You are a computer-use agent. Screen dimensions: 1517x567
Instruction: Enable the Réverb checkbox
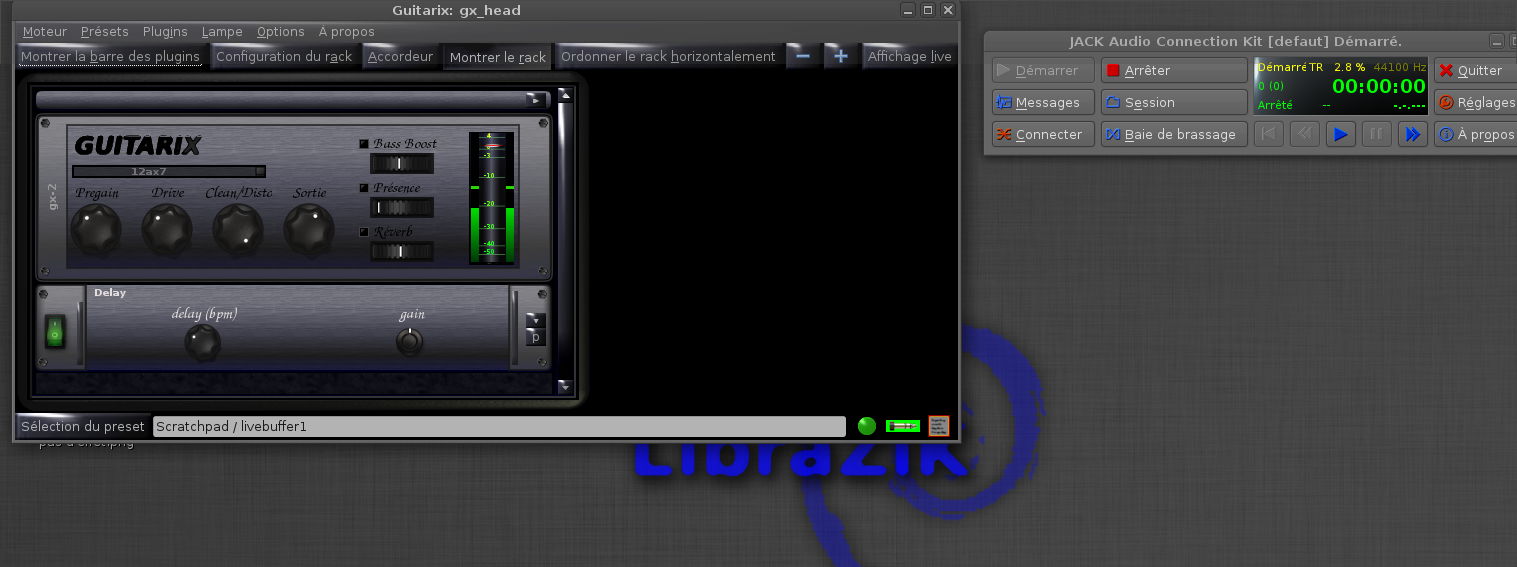(364, 232)
